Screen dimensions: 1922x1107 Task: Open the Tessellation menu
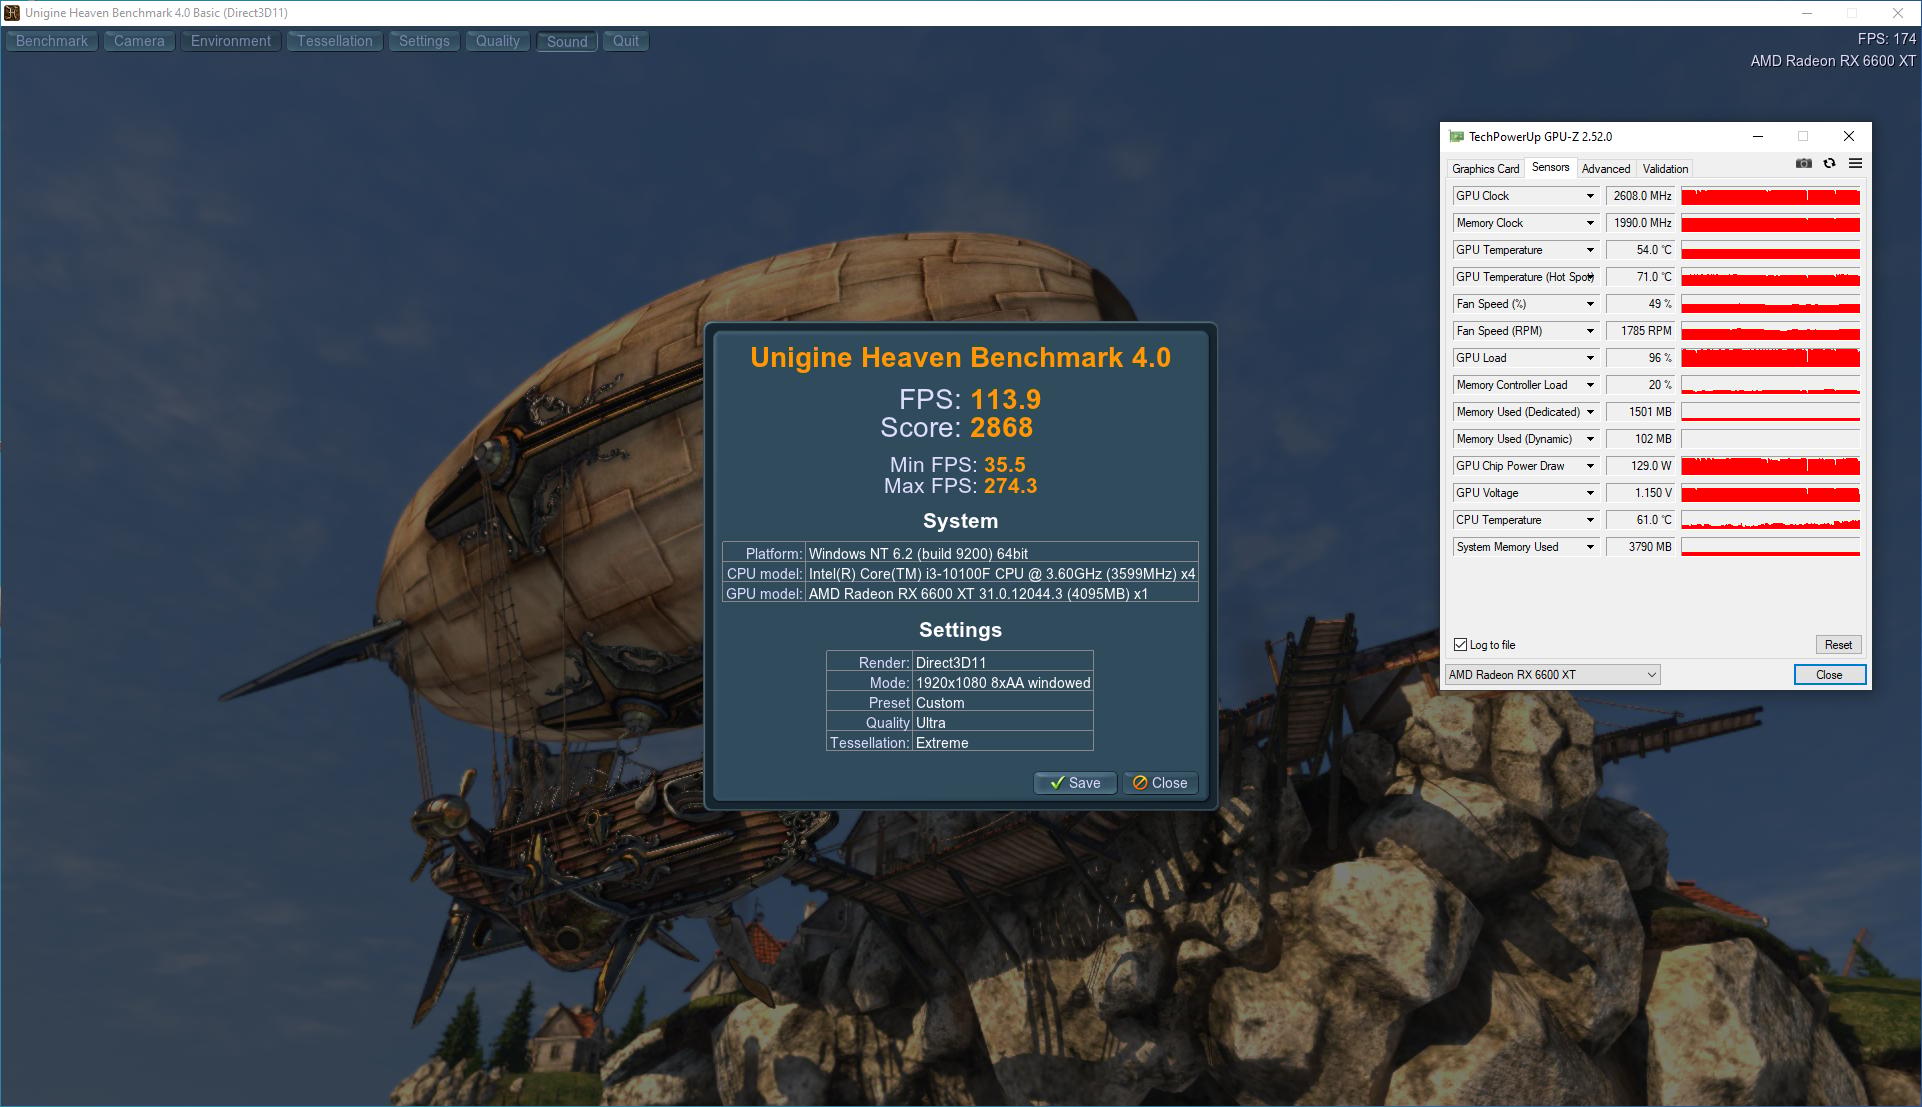[335, 41]
